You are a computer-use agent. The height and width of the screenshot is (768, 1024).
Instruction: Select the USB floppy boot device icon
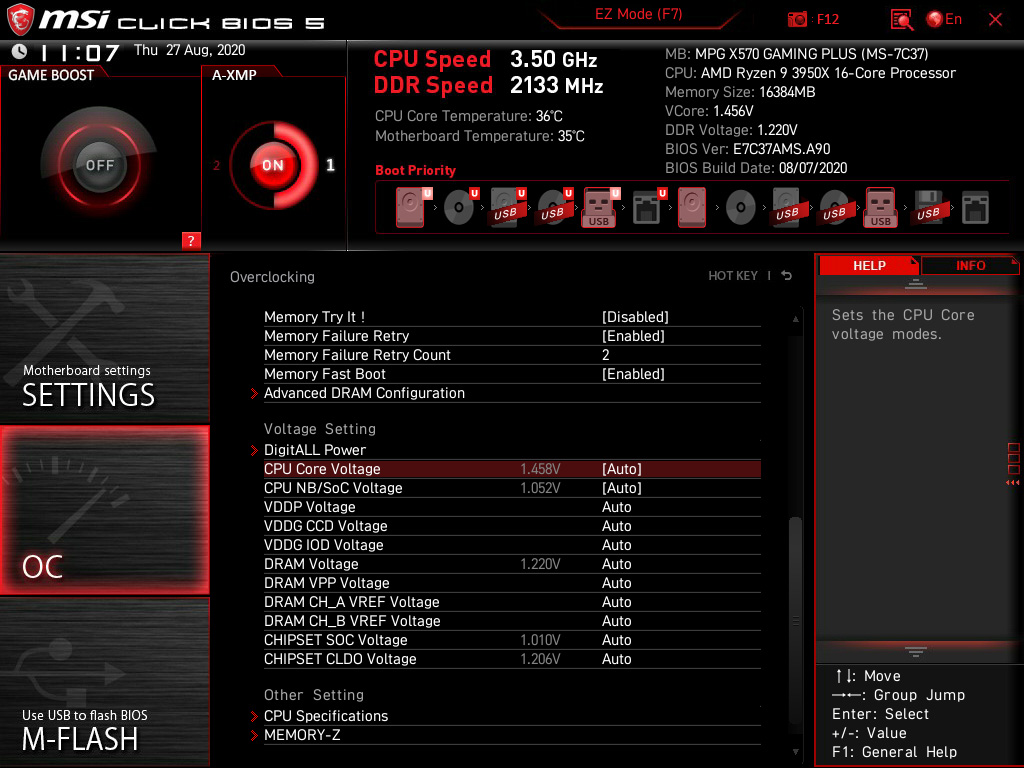(x=928, y=208)
